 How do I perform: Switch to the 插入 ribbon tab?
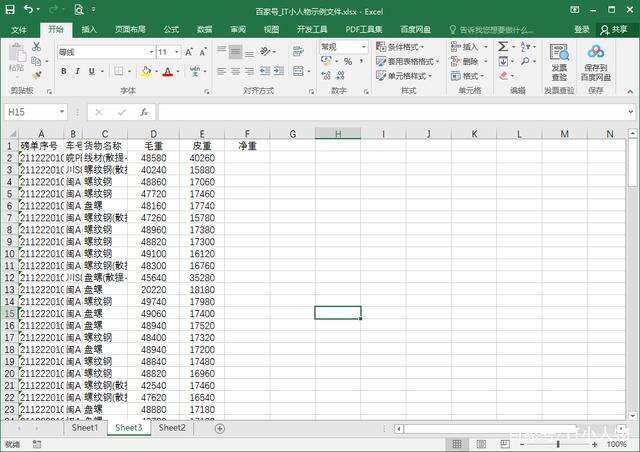[89, 29]
